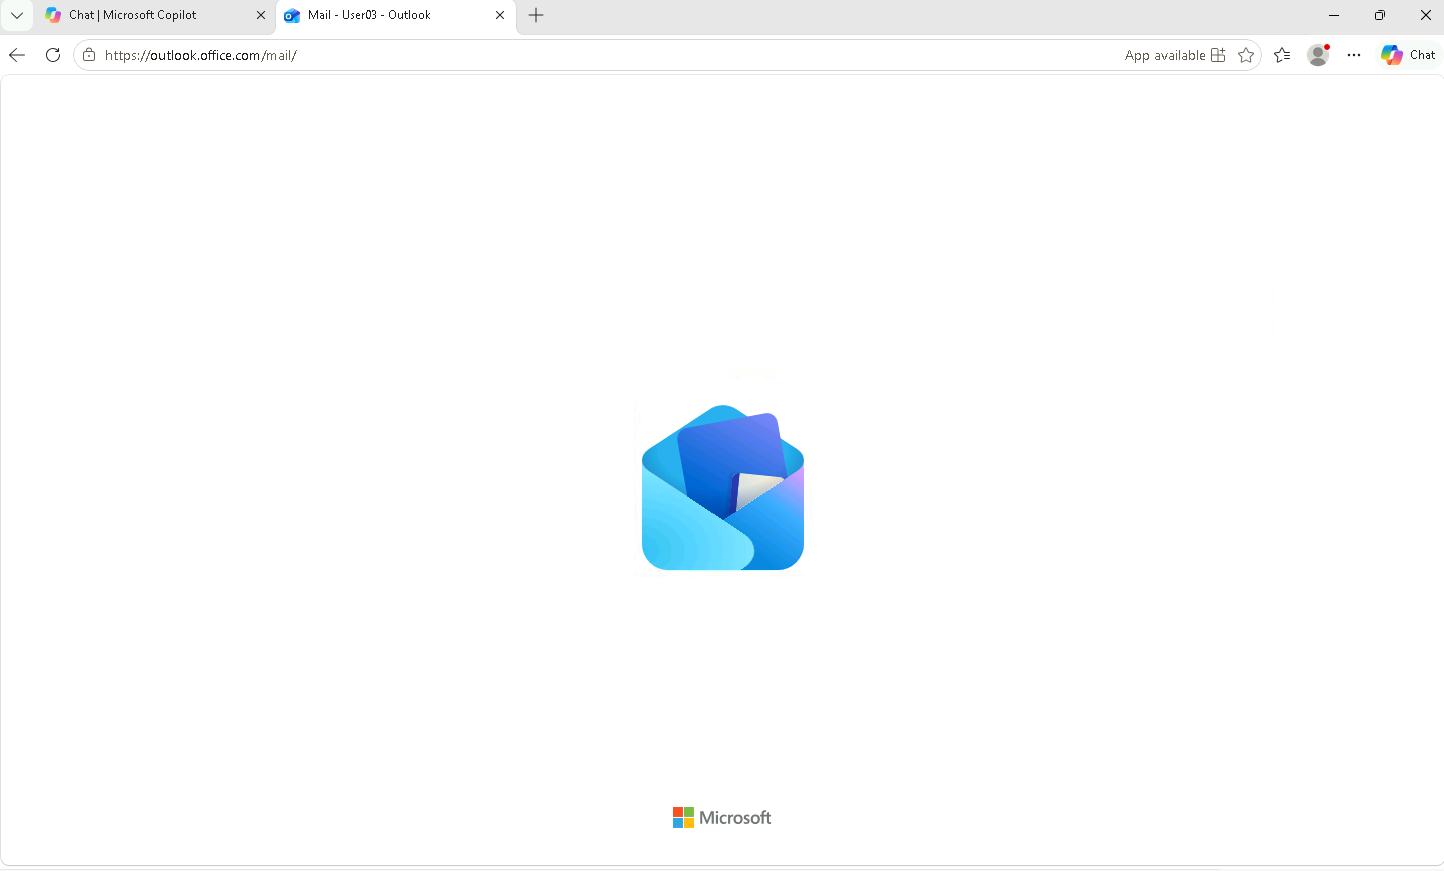The height and width of the screenshot is (871, 1444).
Task: Open Settings and more menu
Action: (x=1354, y=55)
